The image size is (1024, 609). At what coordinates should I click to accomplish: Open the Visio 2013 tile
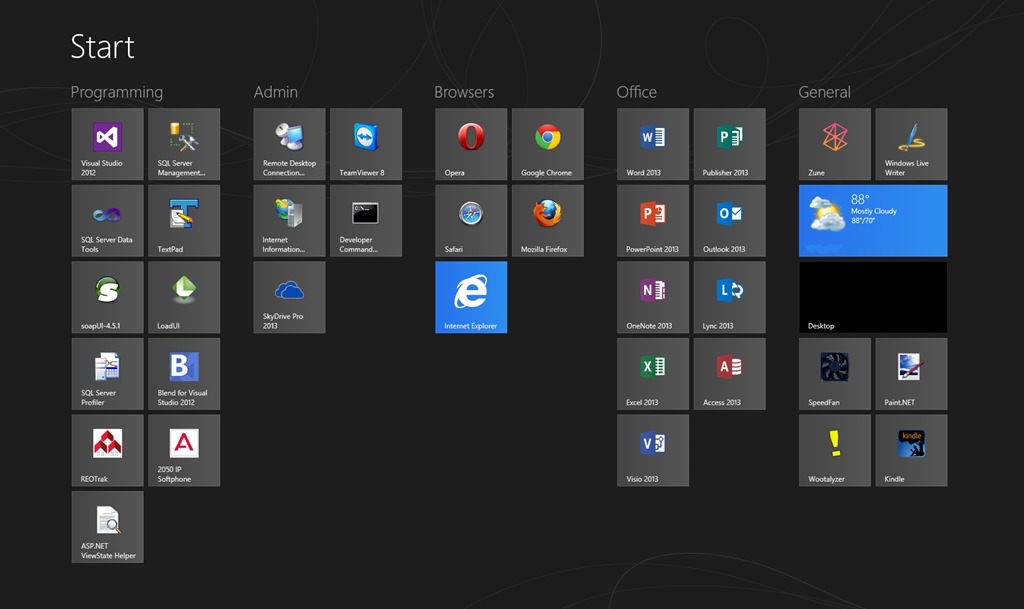click(653, 450)
